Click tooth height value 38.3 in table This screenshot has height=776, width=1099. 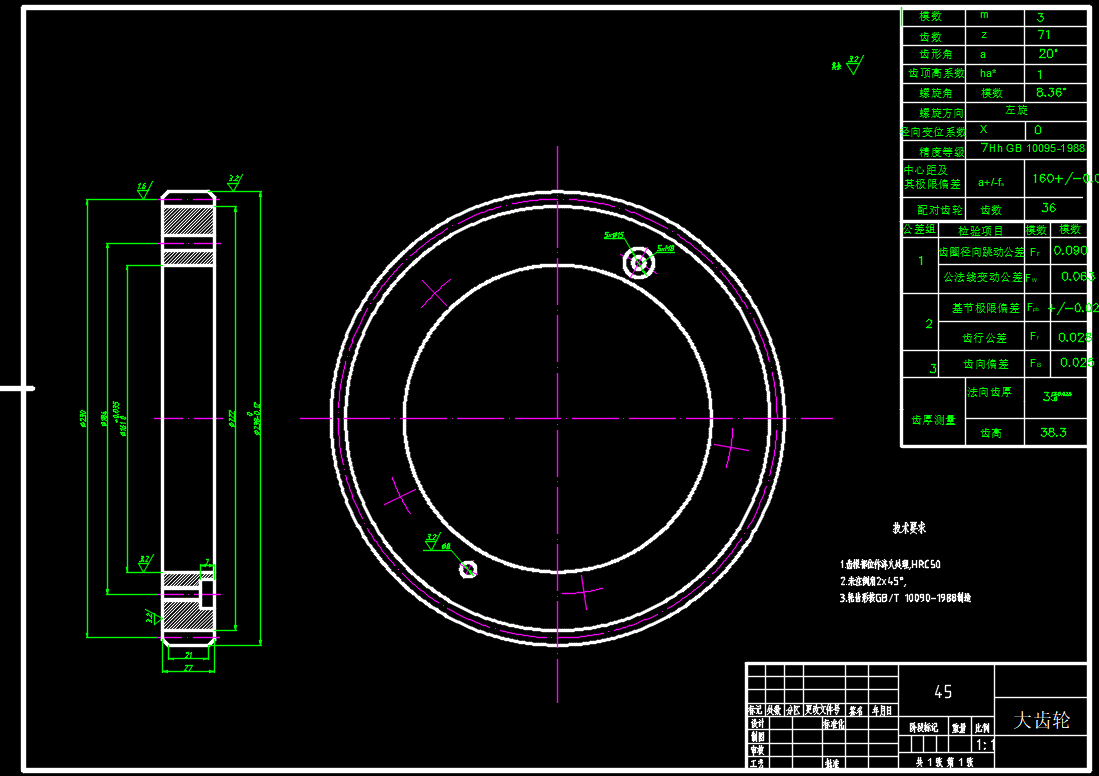pos(1052,433)
